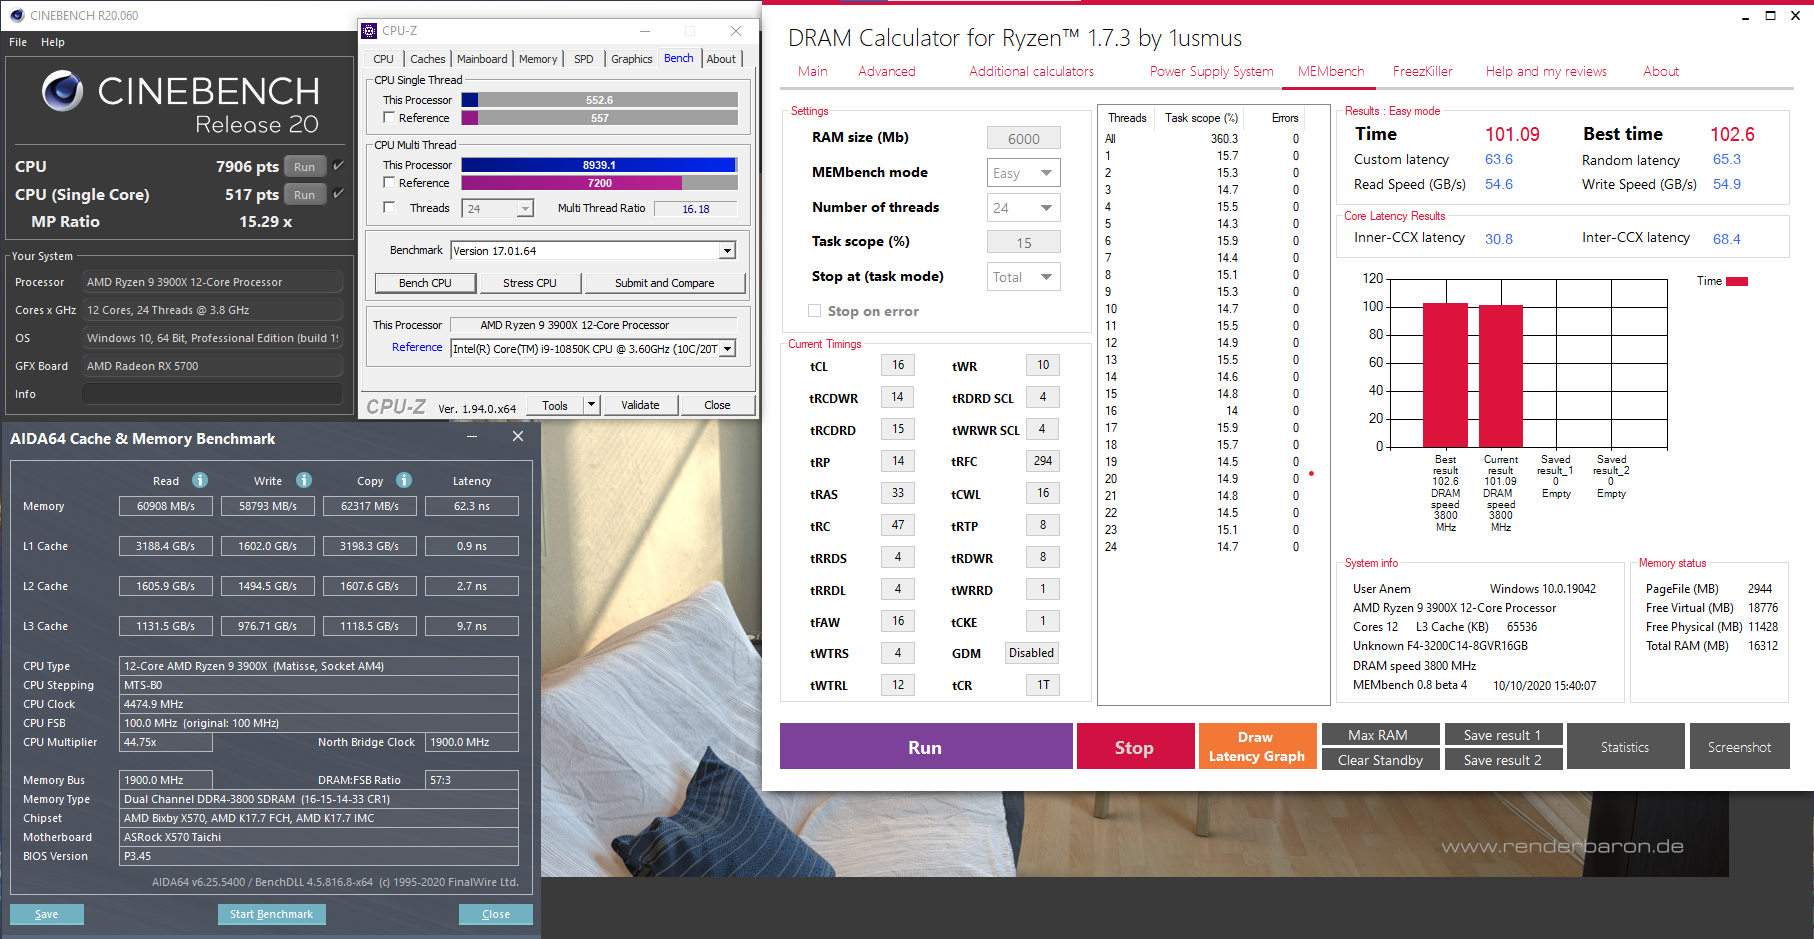
Task: Click the DRAM Calculator Screenshot button
Action: [x=1740, y=747]
